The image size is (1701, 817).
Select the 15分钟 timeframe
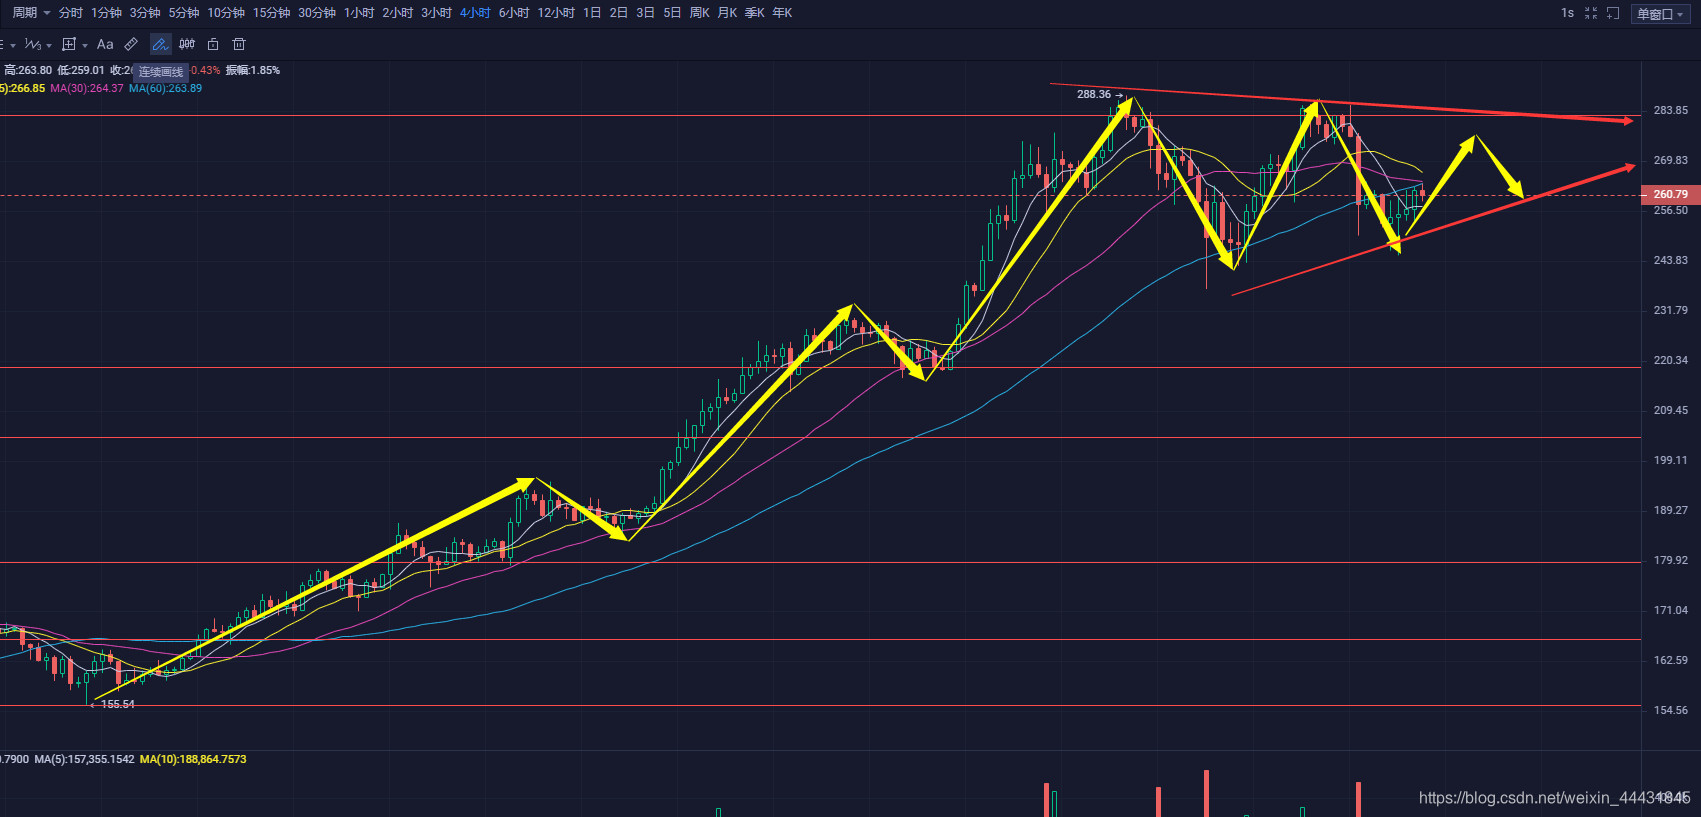click(x=272, y=13)
